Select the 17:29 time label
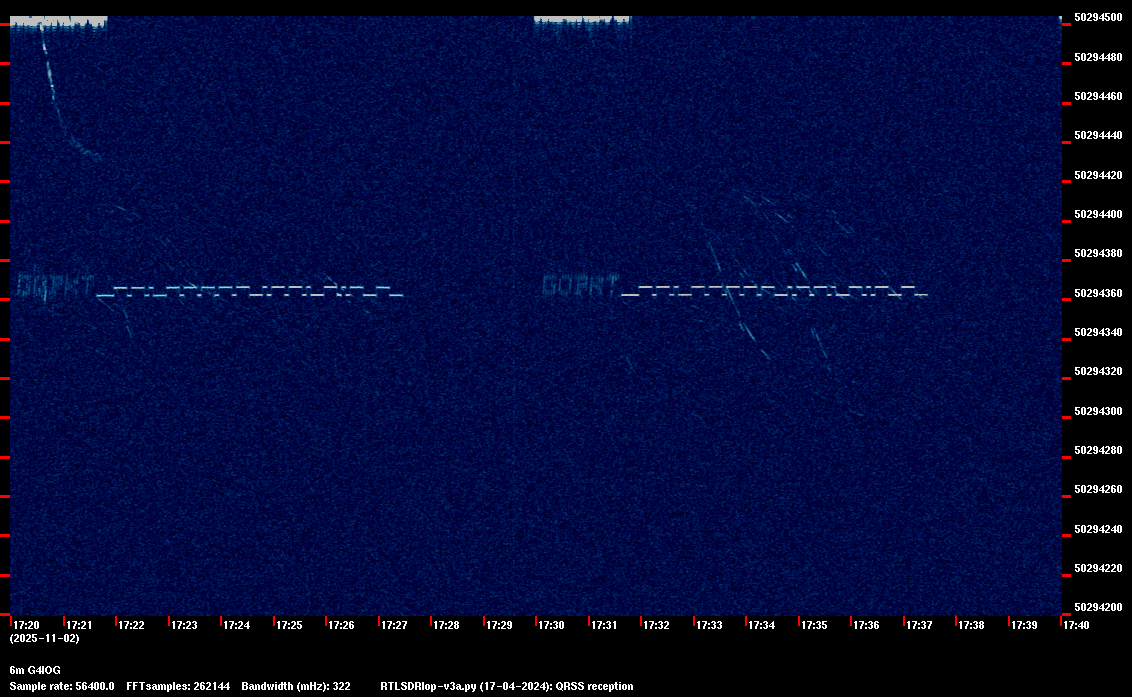The width and height of the screenshot is (1132, 697). point(500,625)
